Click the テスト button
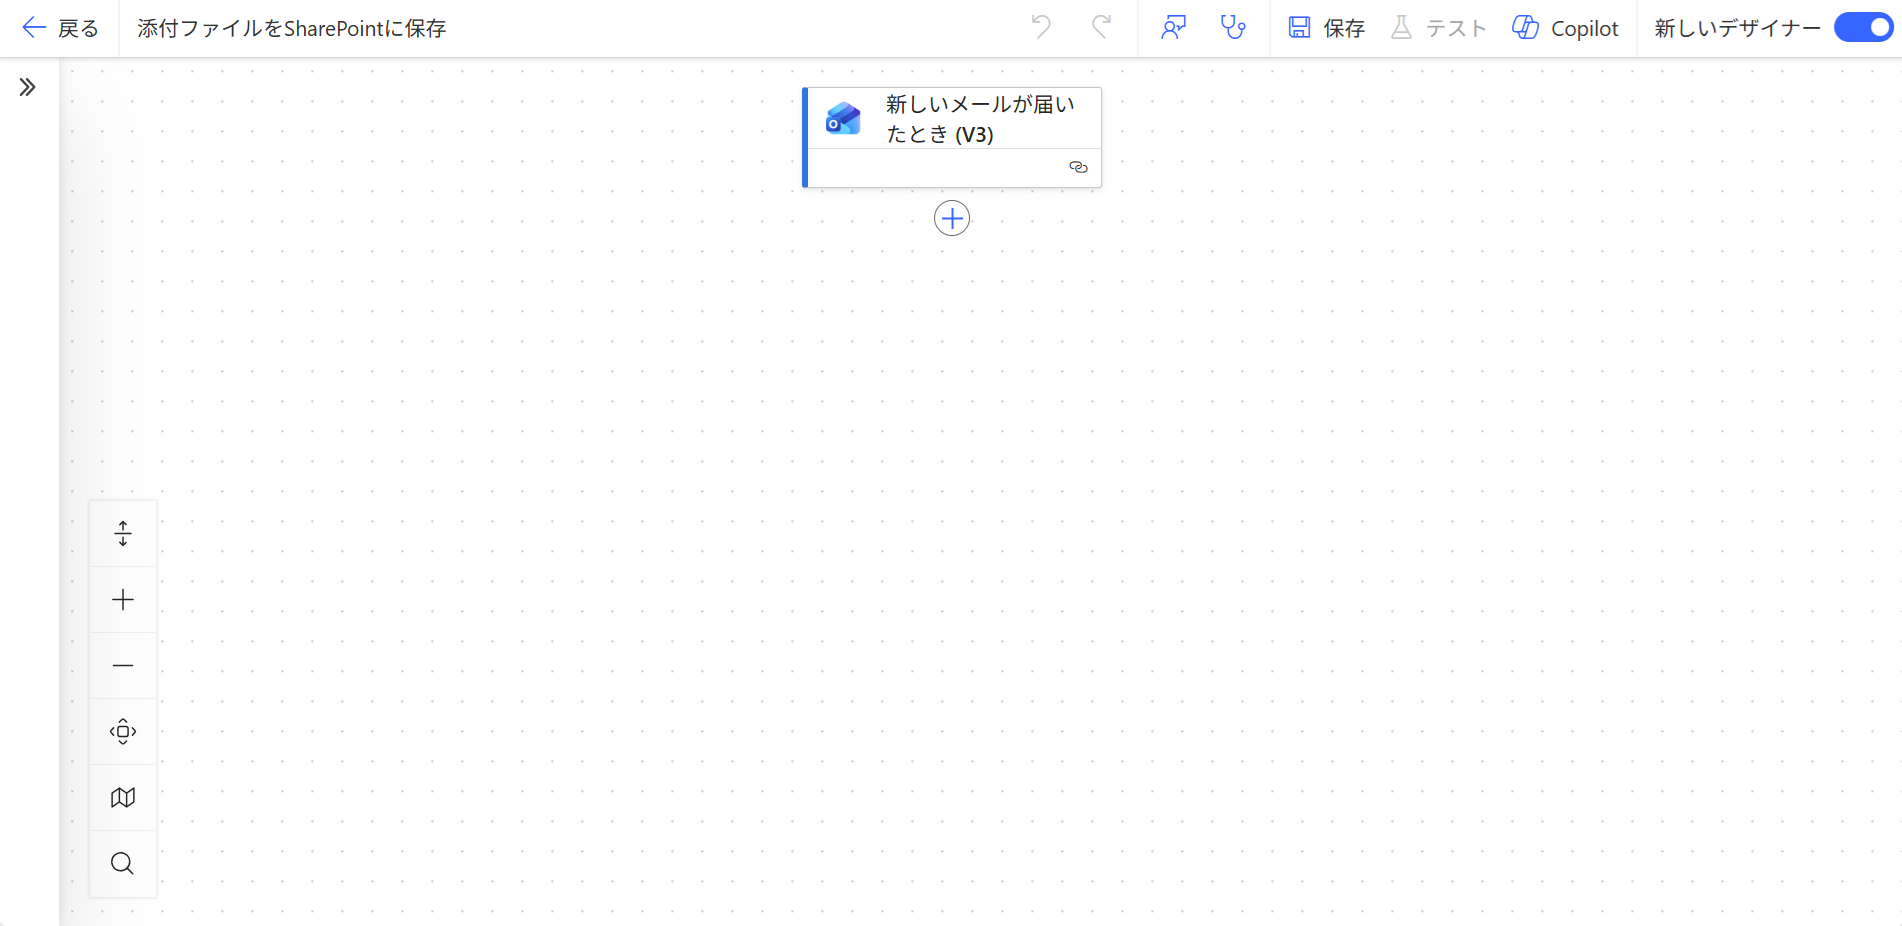 [1439, 28]
